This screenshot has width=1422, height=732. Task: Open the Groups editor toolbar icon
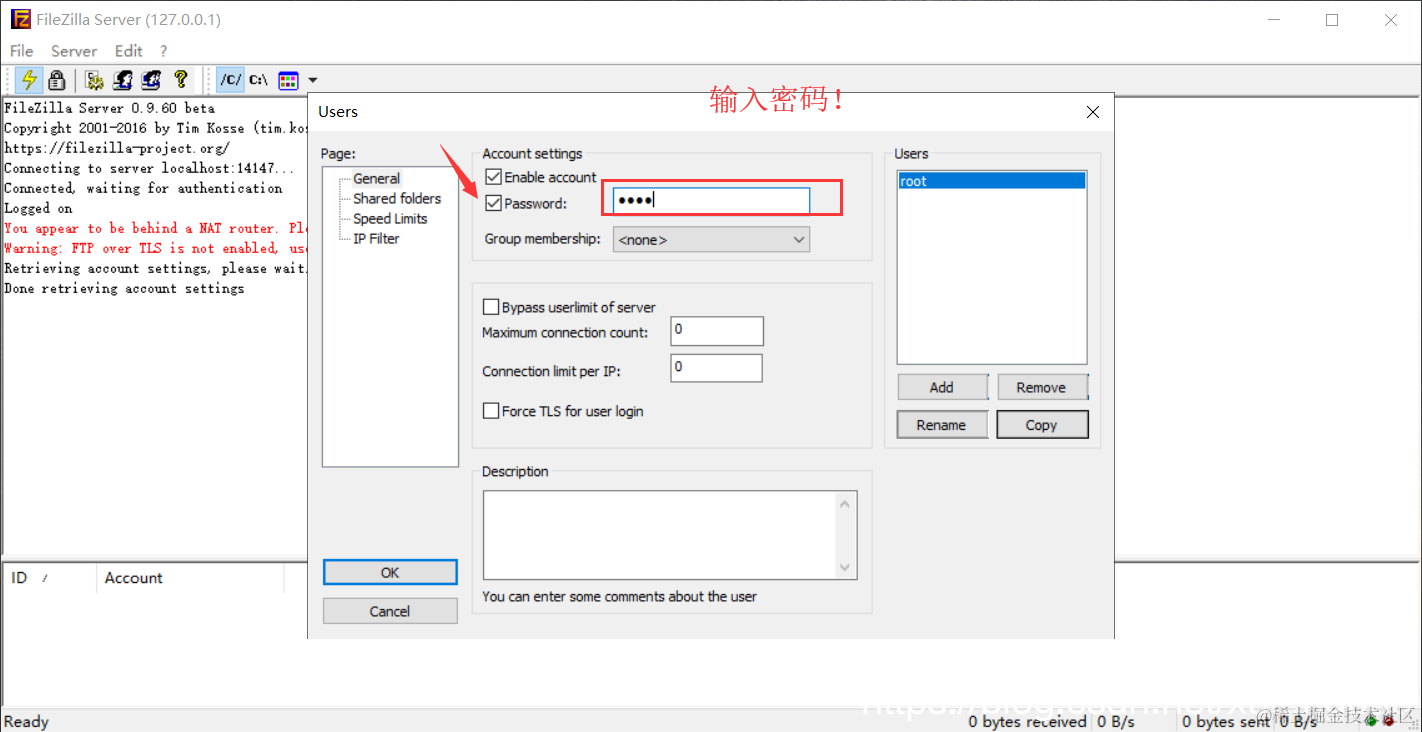pyautogui.click(x=151, y=80)
